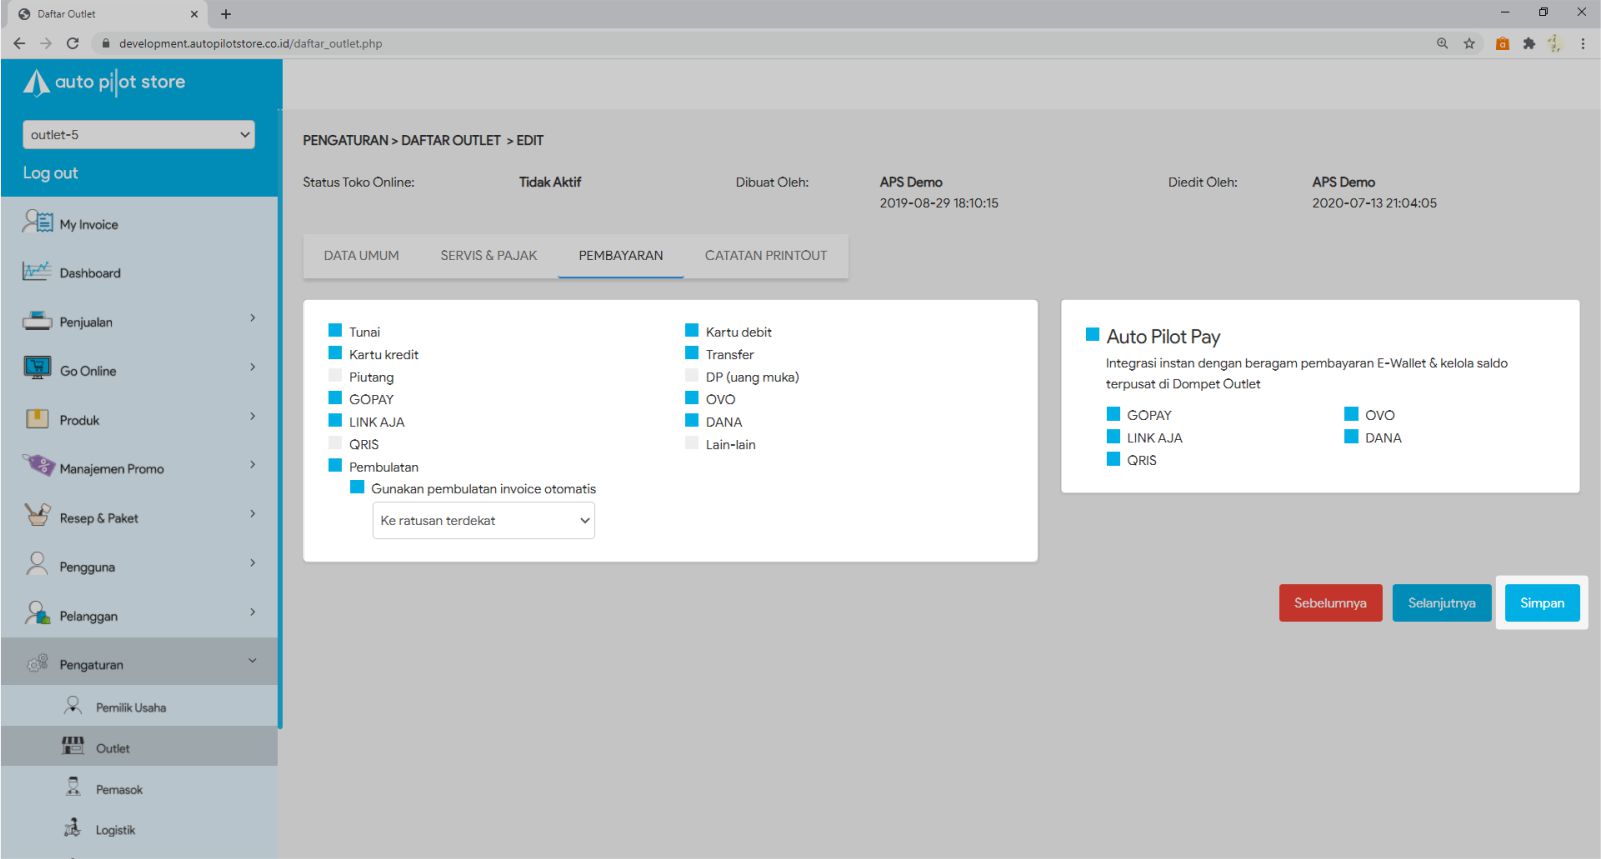
Task: Toggle the Auto Pilot Pay checkbox
Action: [1093, 335]
